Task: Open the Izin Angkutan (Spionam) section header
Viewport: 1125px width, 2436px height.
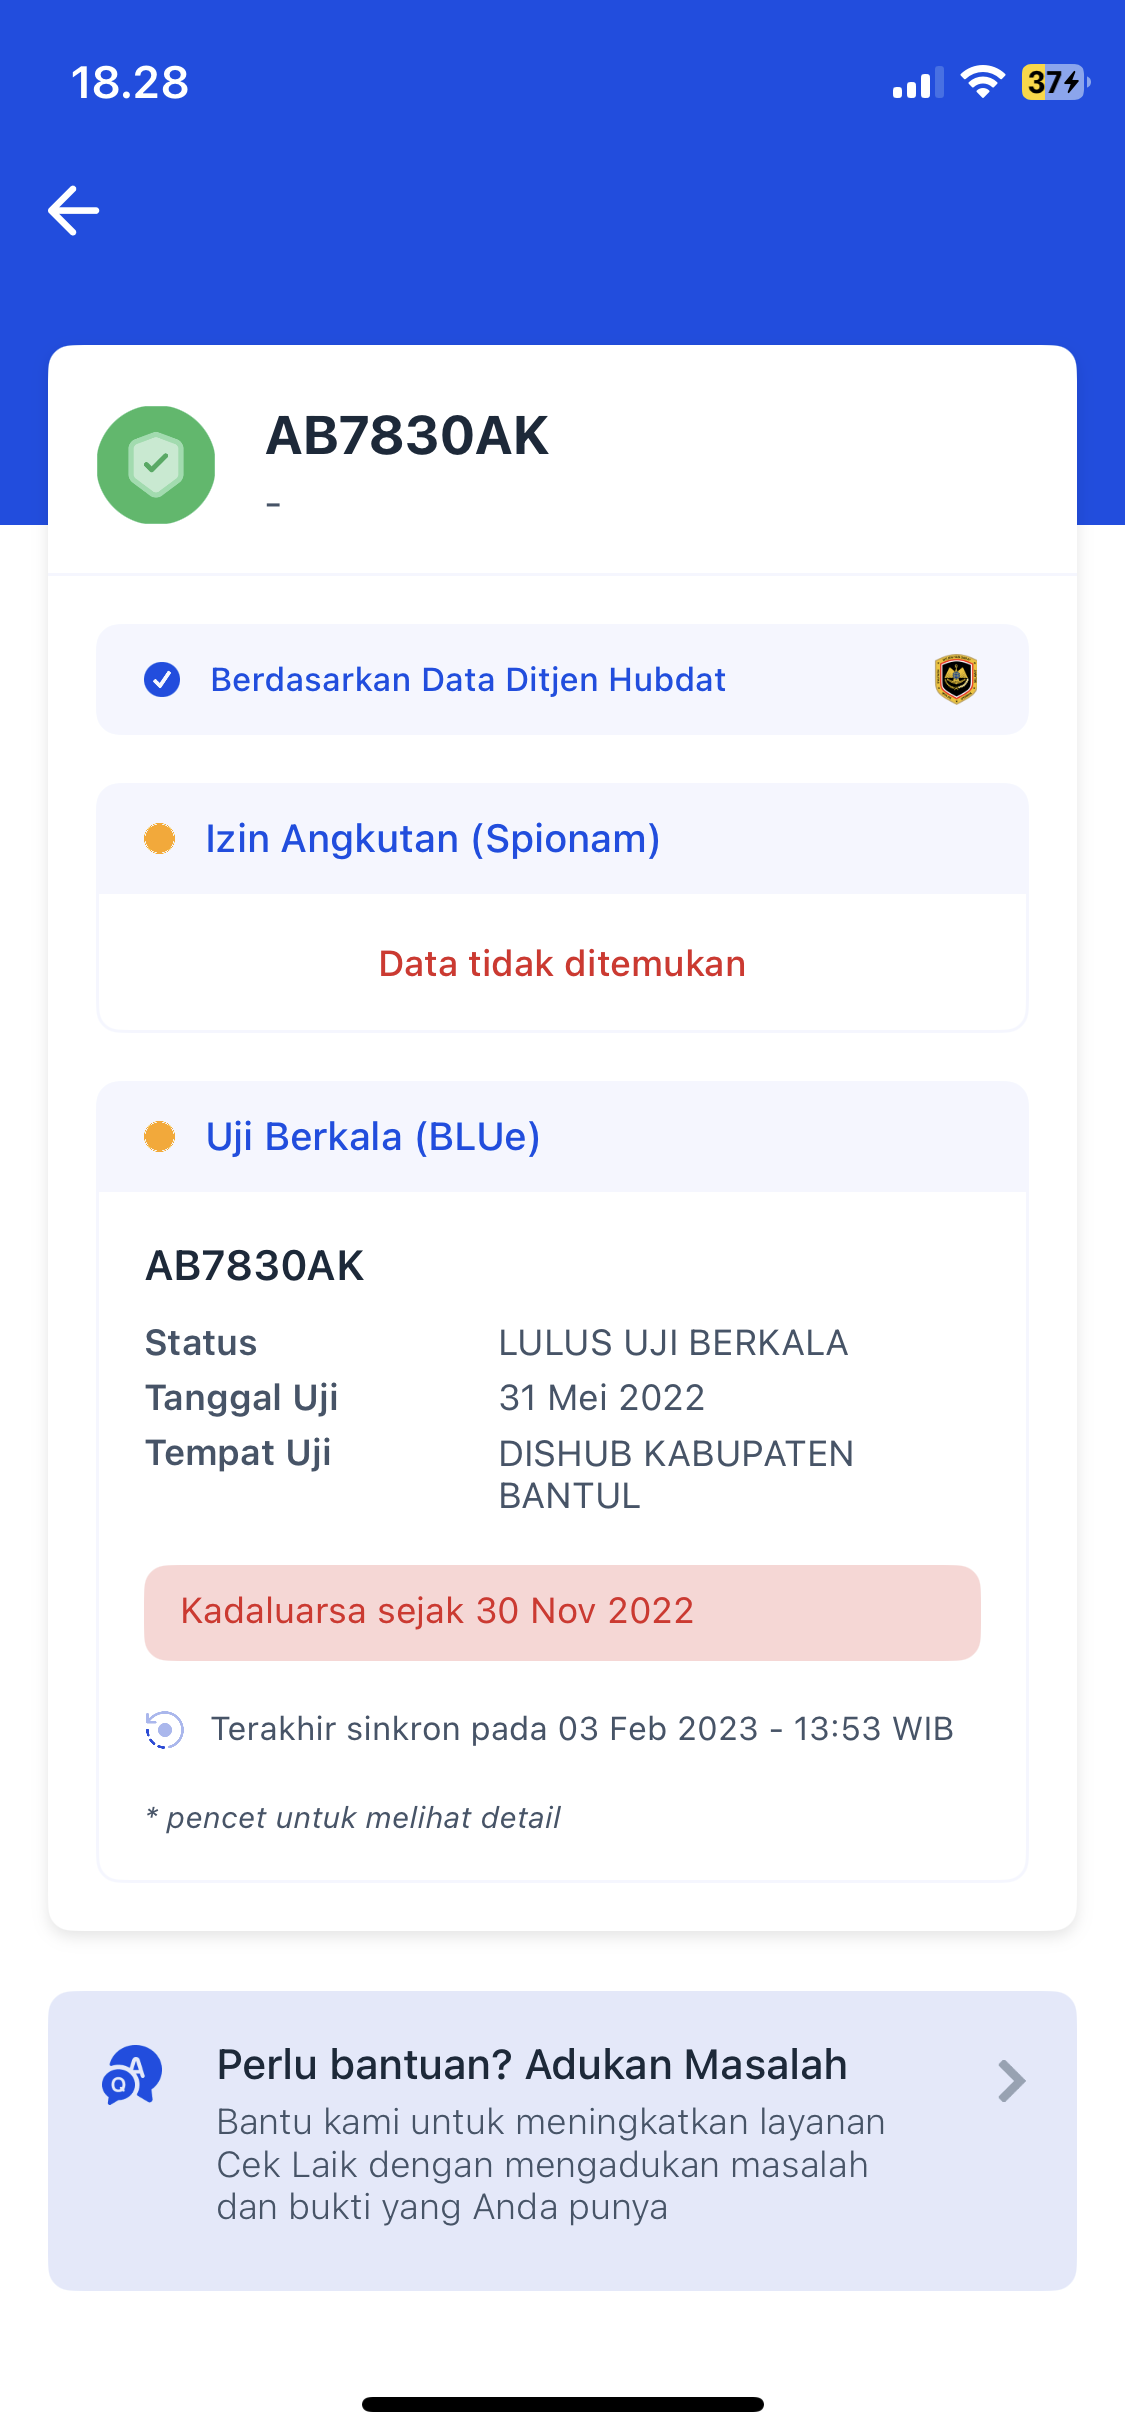Action: tap(432, 838)
